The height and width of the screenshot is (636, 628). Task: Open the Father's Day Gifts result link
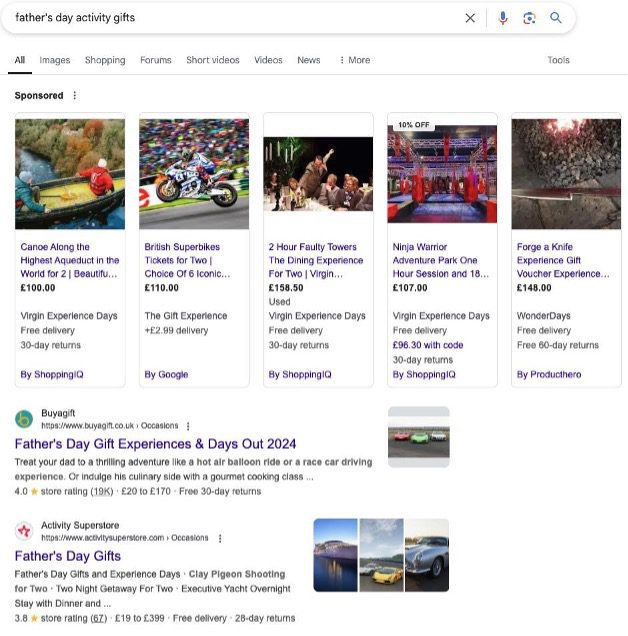[x=67, y=556]
